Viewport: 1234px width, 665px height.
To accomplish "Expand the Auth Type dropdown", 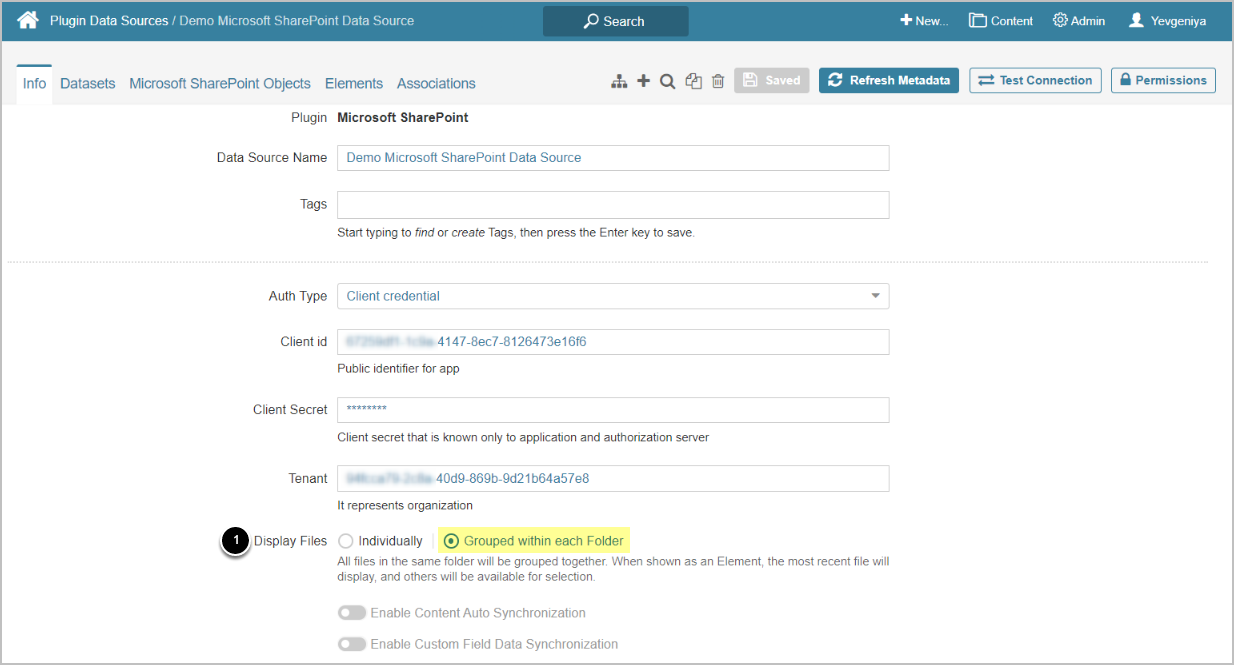I will (x=612, y=296).
